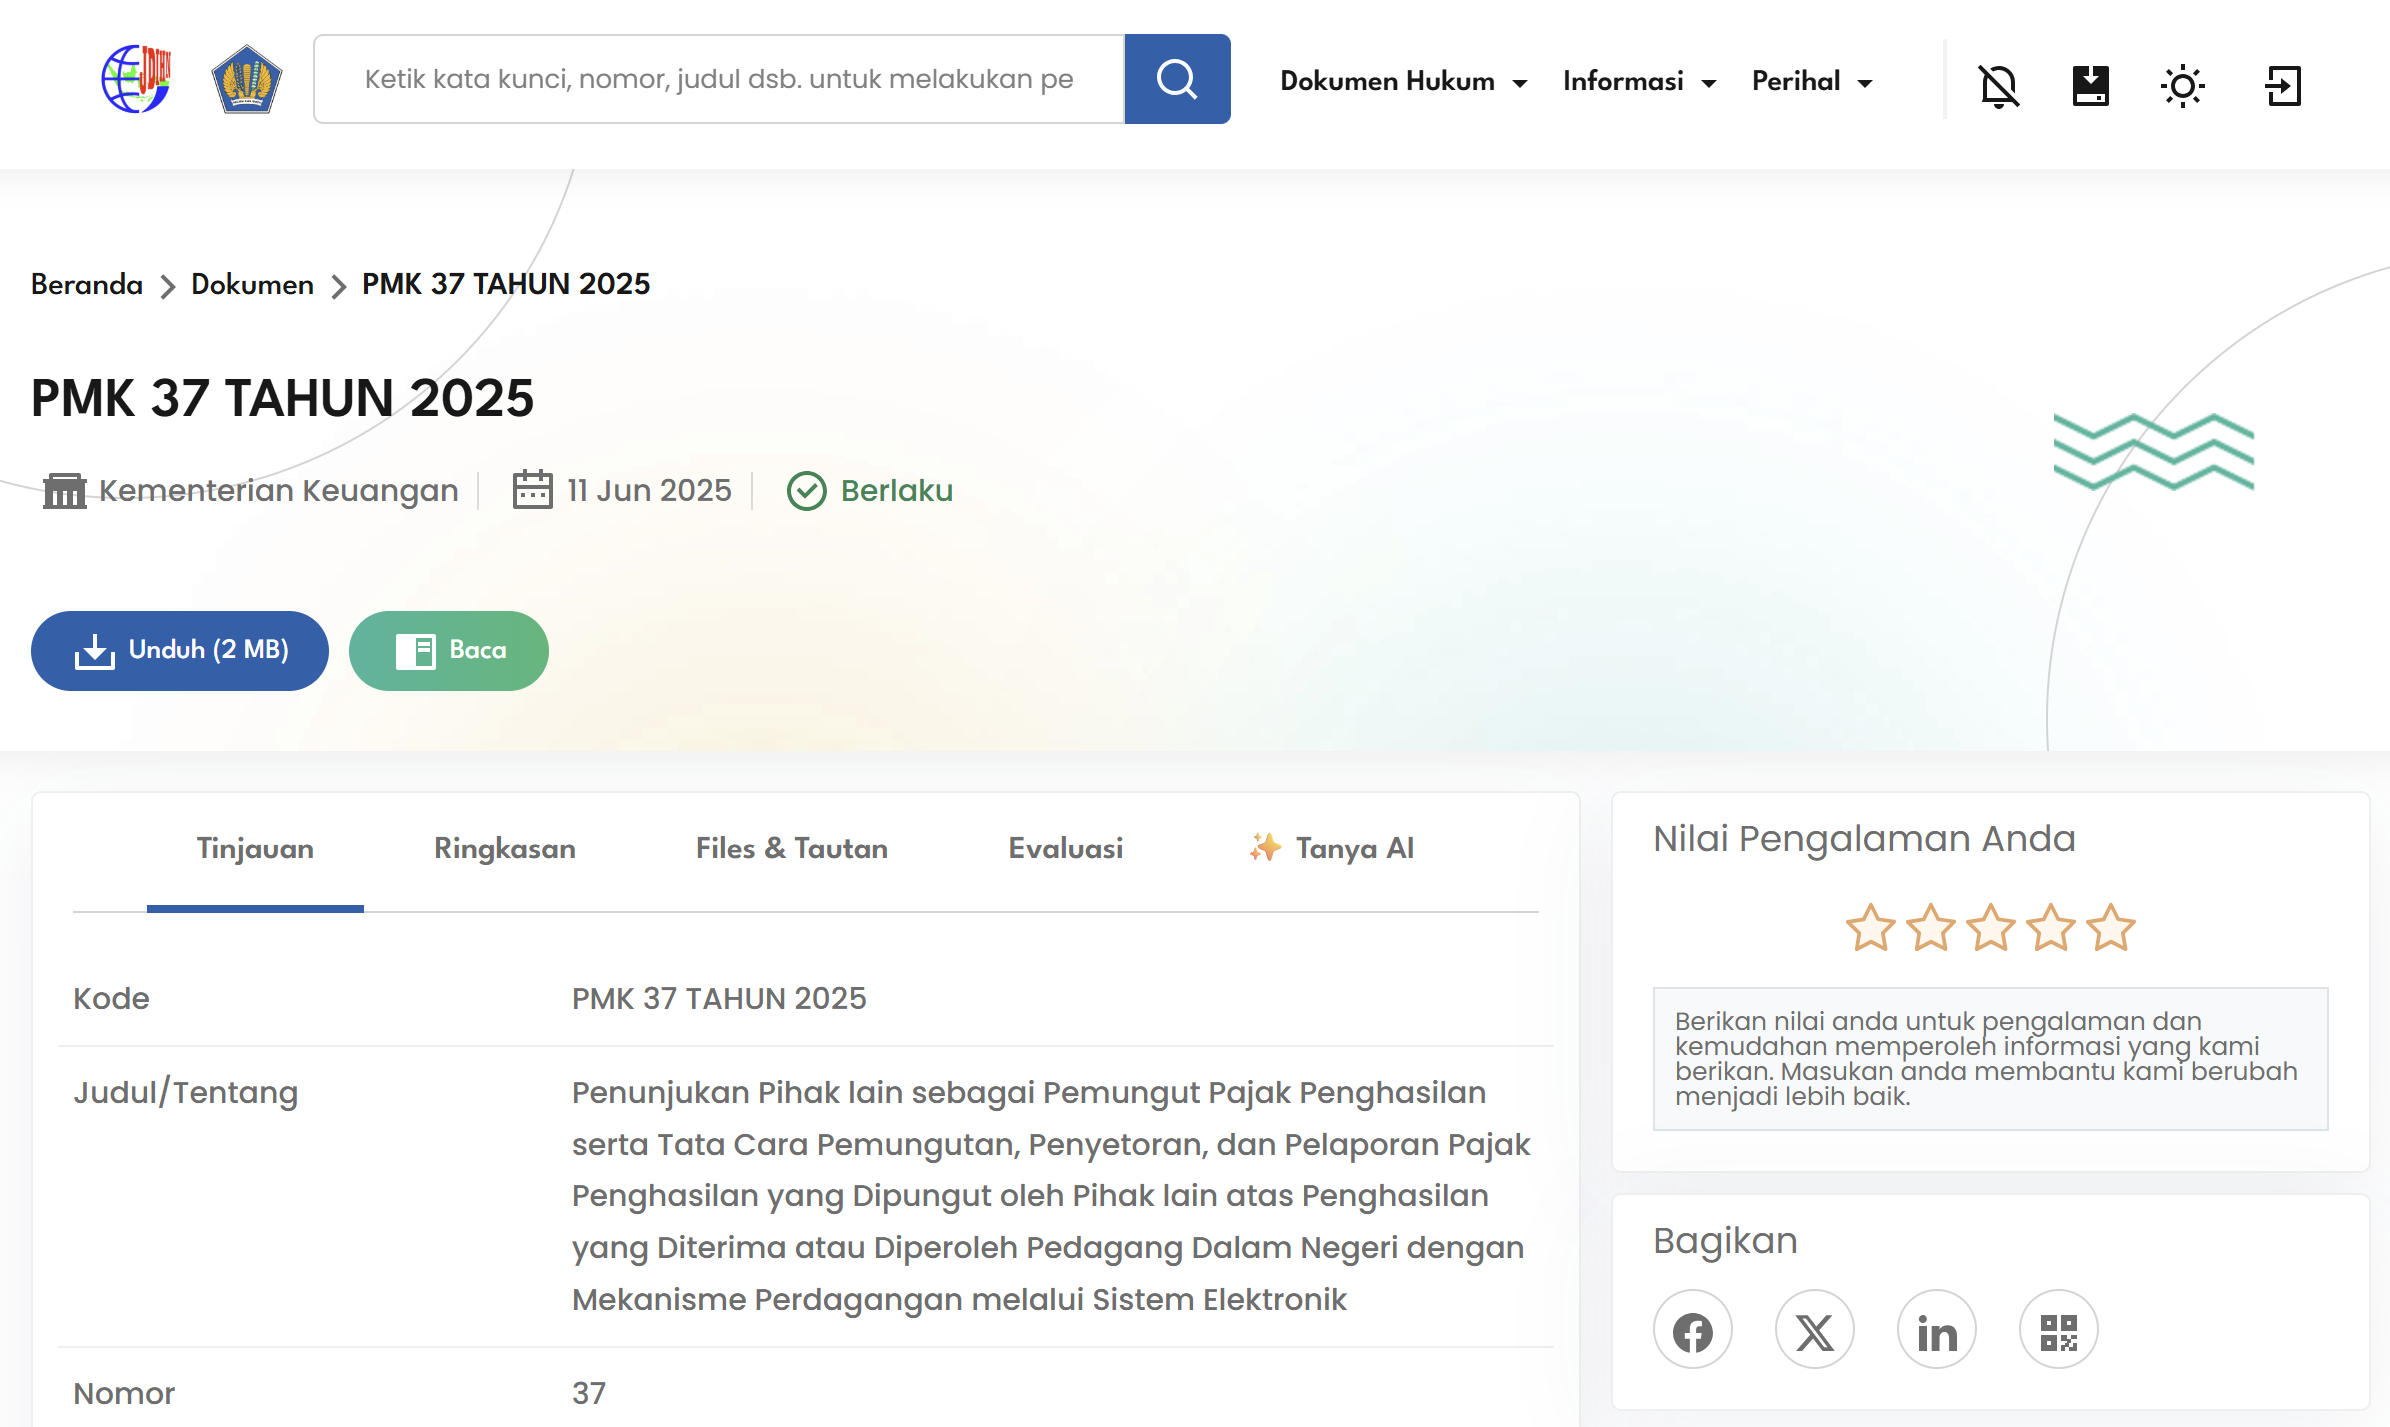Viewport: 2390px width, 1427px height.
Task: Click the JDIH globe logo
Action: click(137, 79)
